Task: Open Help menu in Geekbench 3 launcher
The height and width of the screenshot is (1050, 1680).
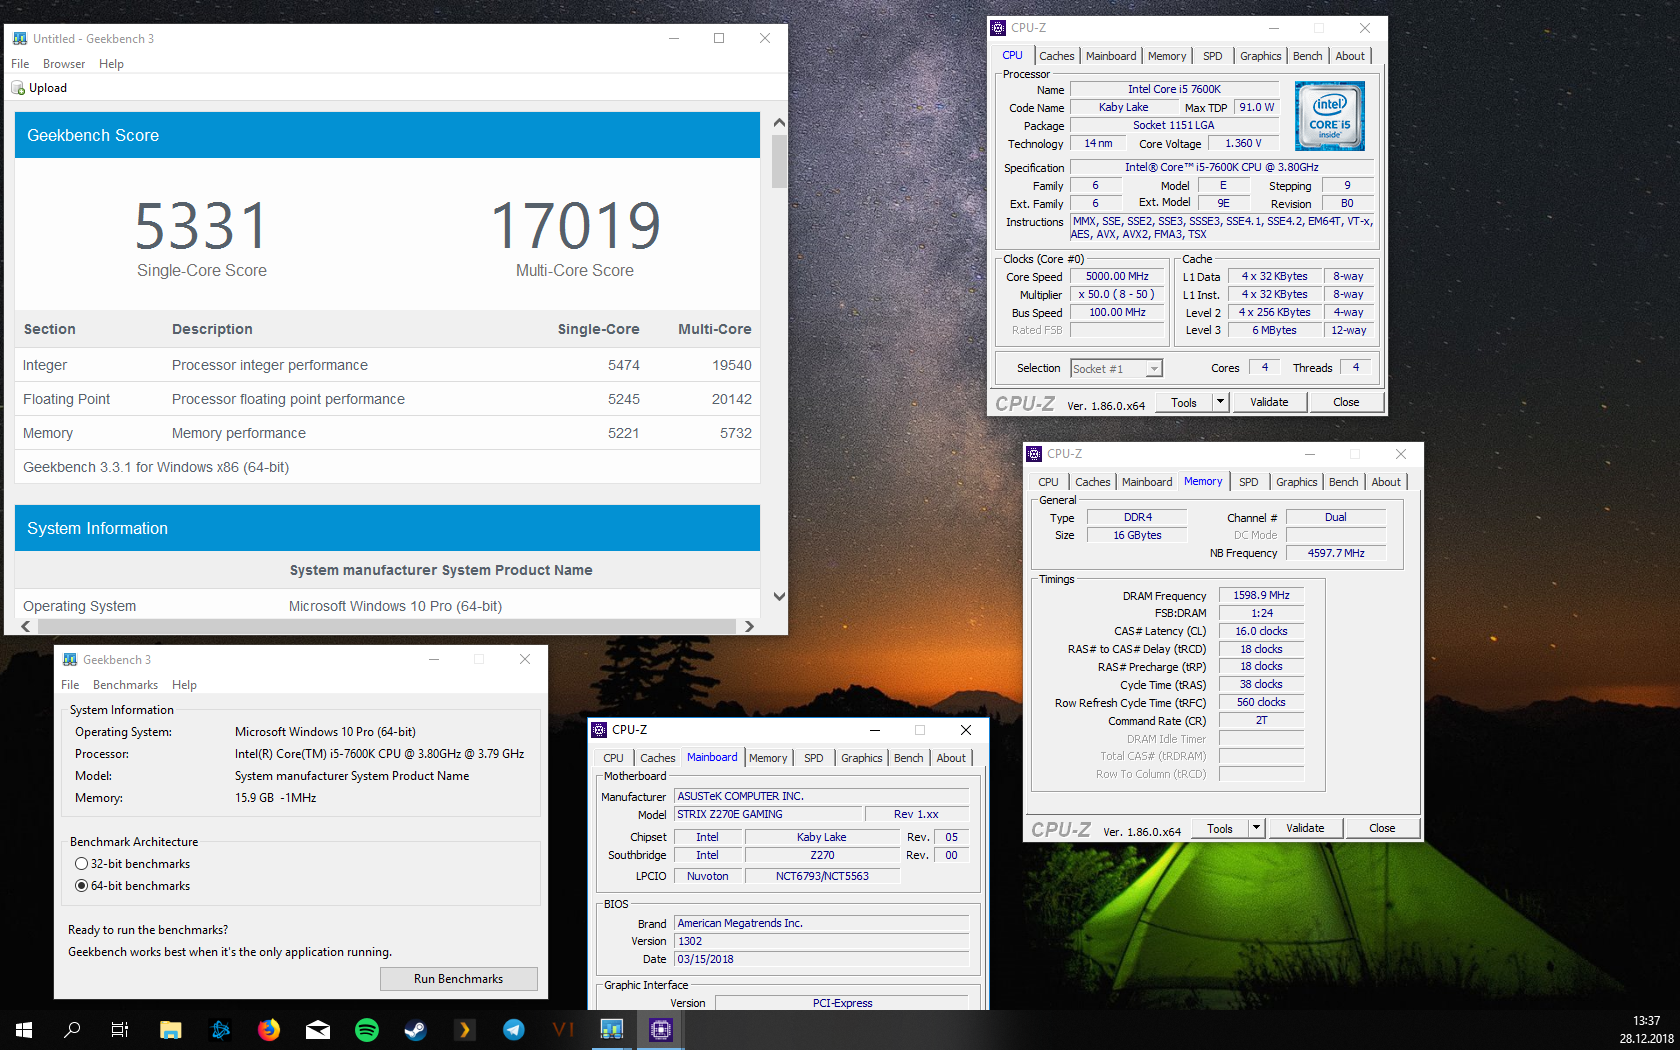Action: click(x=185, y=685)
